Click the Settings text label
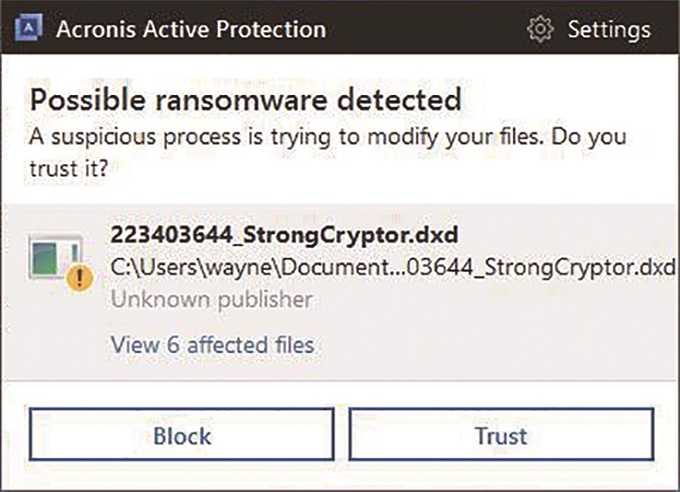Viewport: 680px width, 492px height. [x=609, y=30]
